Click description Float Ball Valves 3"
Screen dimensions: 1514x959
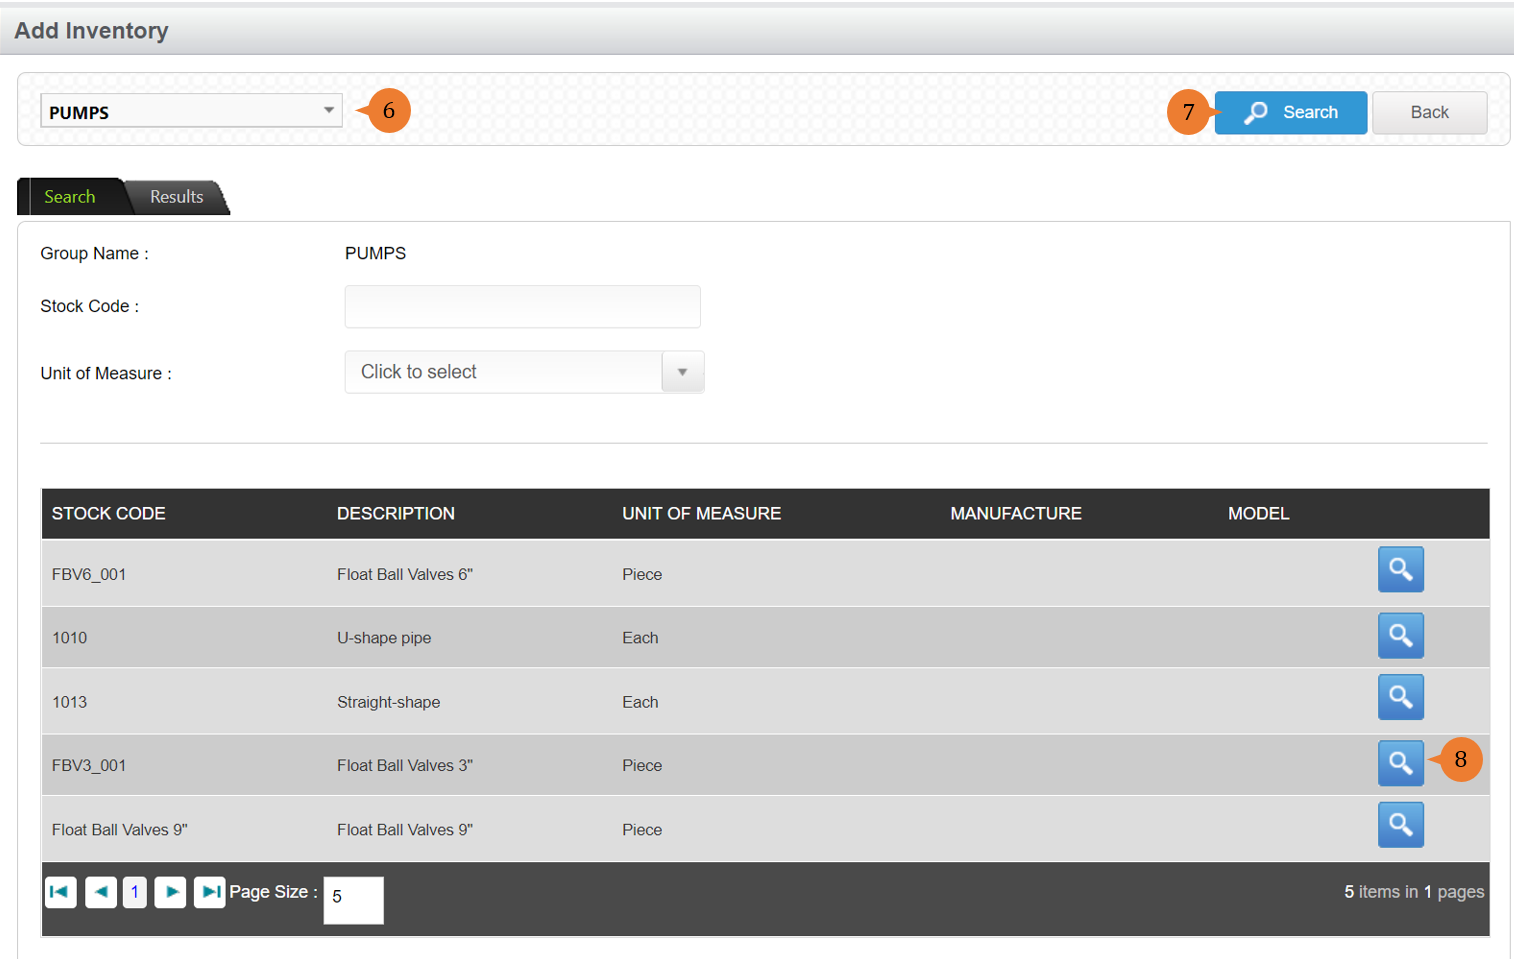click(x=405, y=766)
